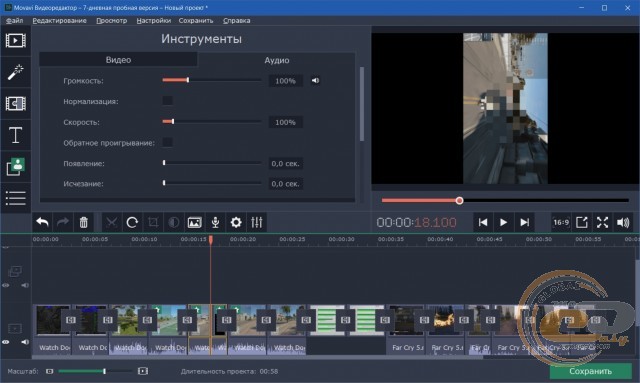The image size is (640, 383).
Task: Click the Громкость volume slider
Action: tap(211, 80)
